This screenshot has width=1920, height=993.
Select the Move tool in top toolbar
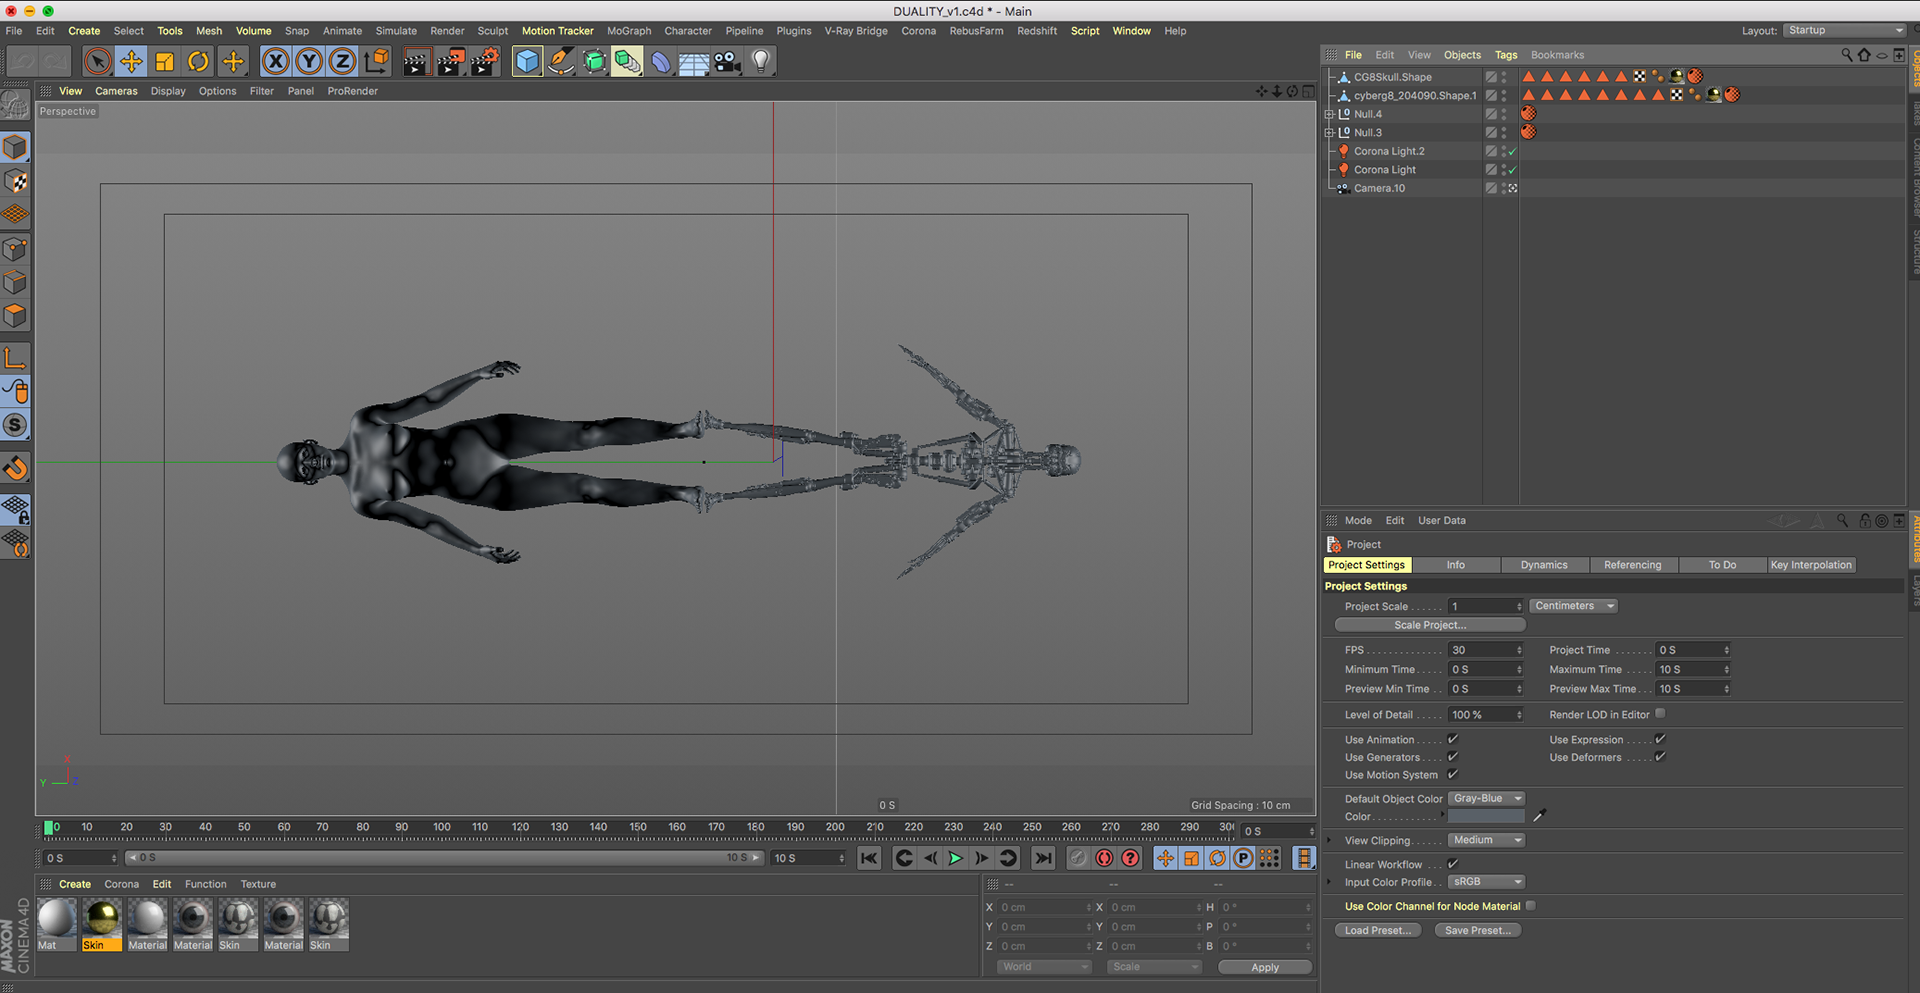pyautogui.click(x=131, y=62)
